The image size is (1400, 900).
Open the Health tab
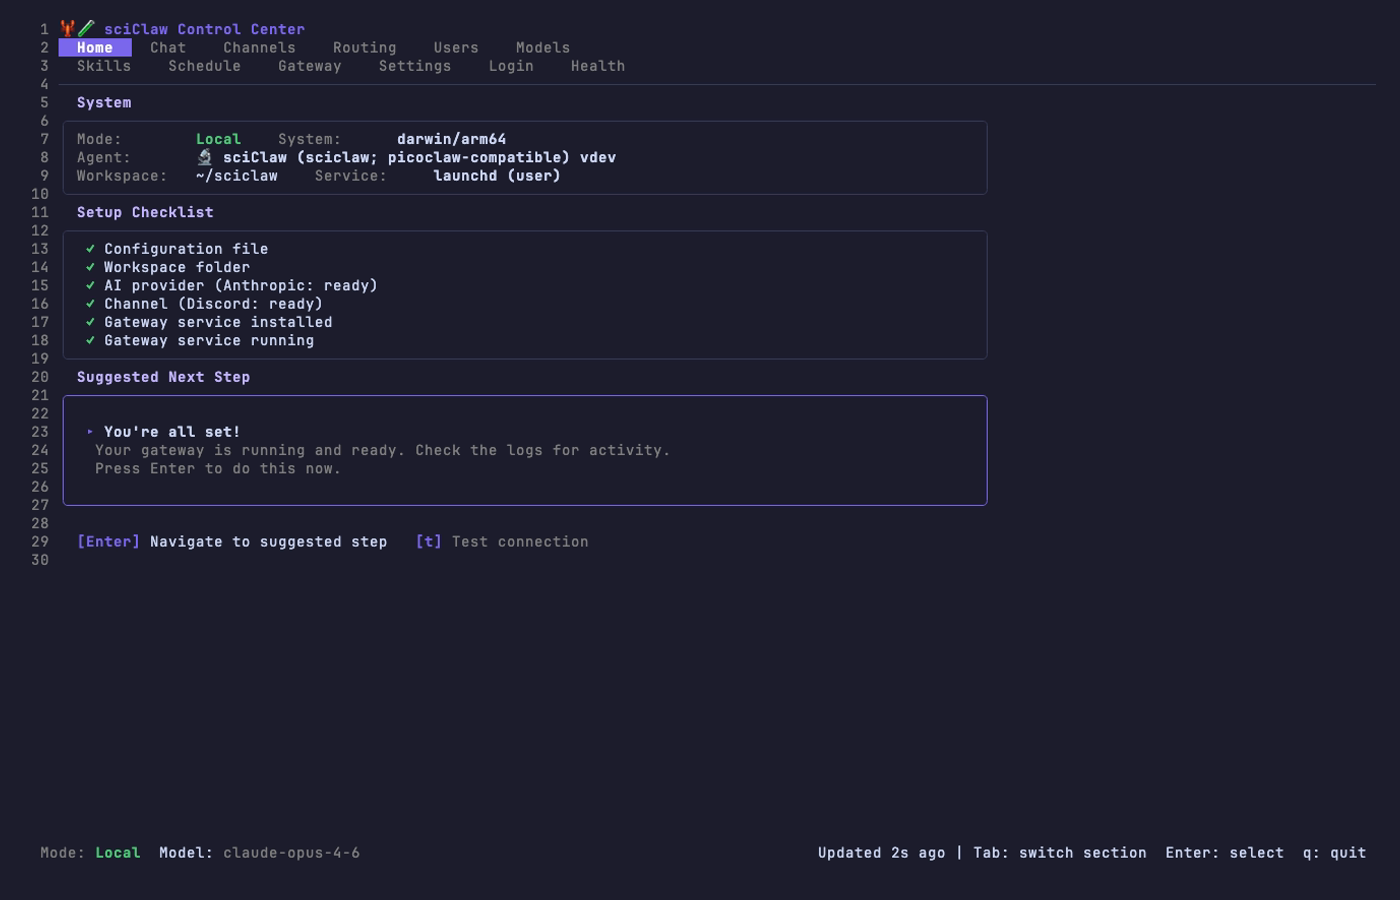click(597, 65)
